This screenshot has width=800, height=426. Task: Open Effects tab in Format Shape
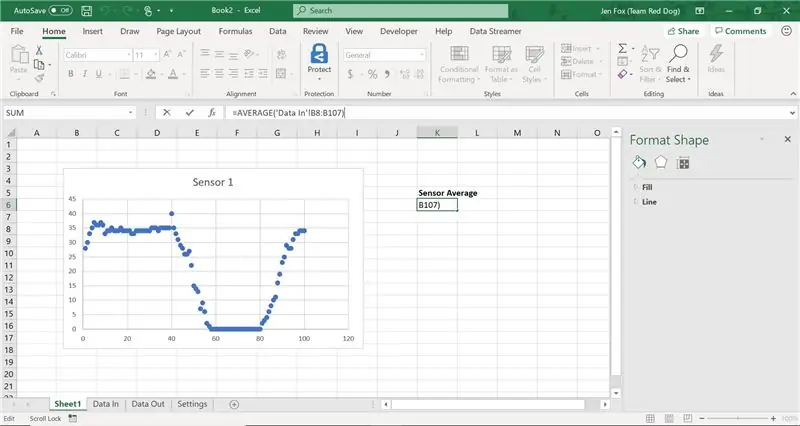[661, 163]
